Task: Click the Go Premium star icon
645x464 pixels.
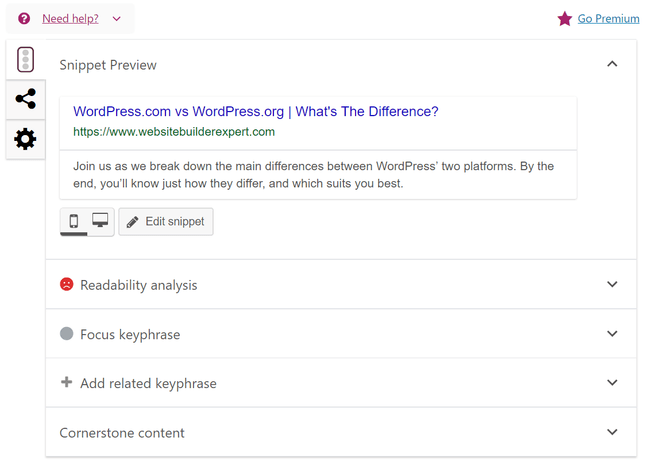Action: [565, 19]
